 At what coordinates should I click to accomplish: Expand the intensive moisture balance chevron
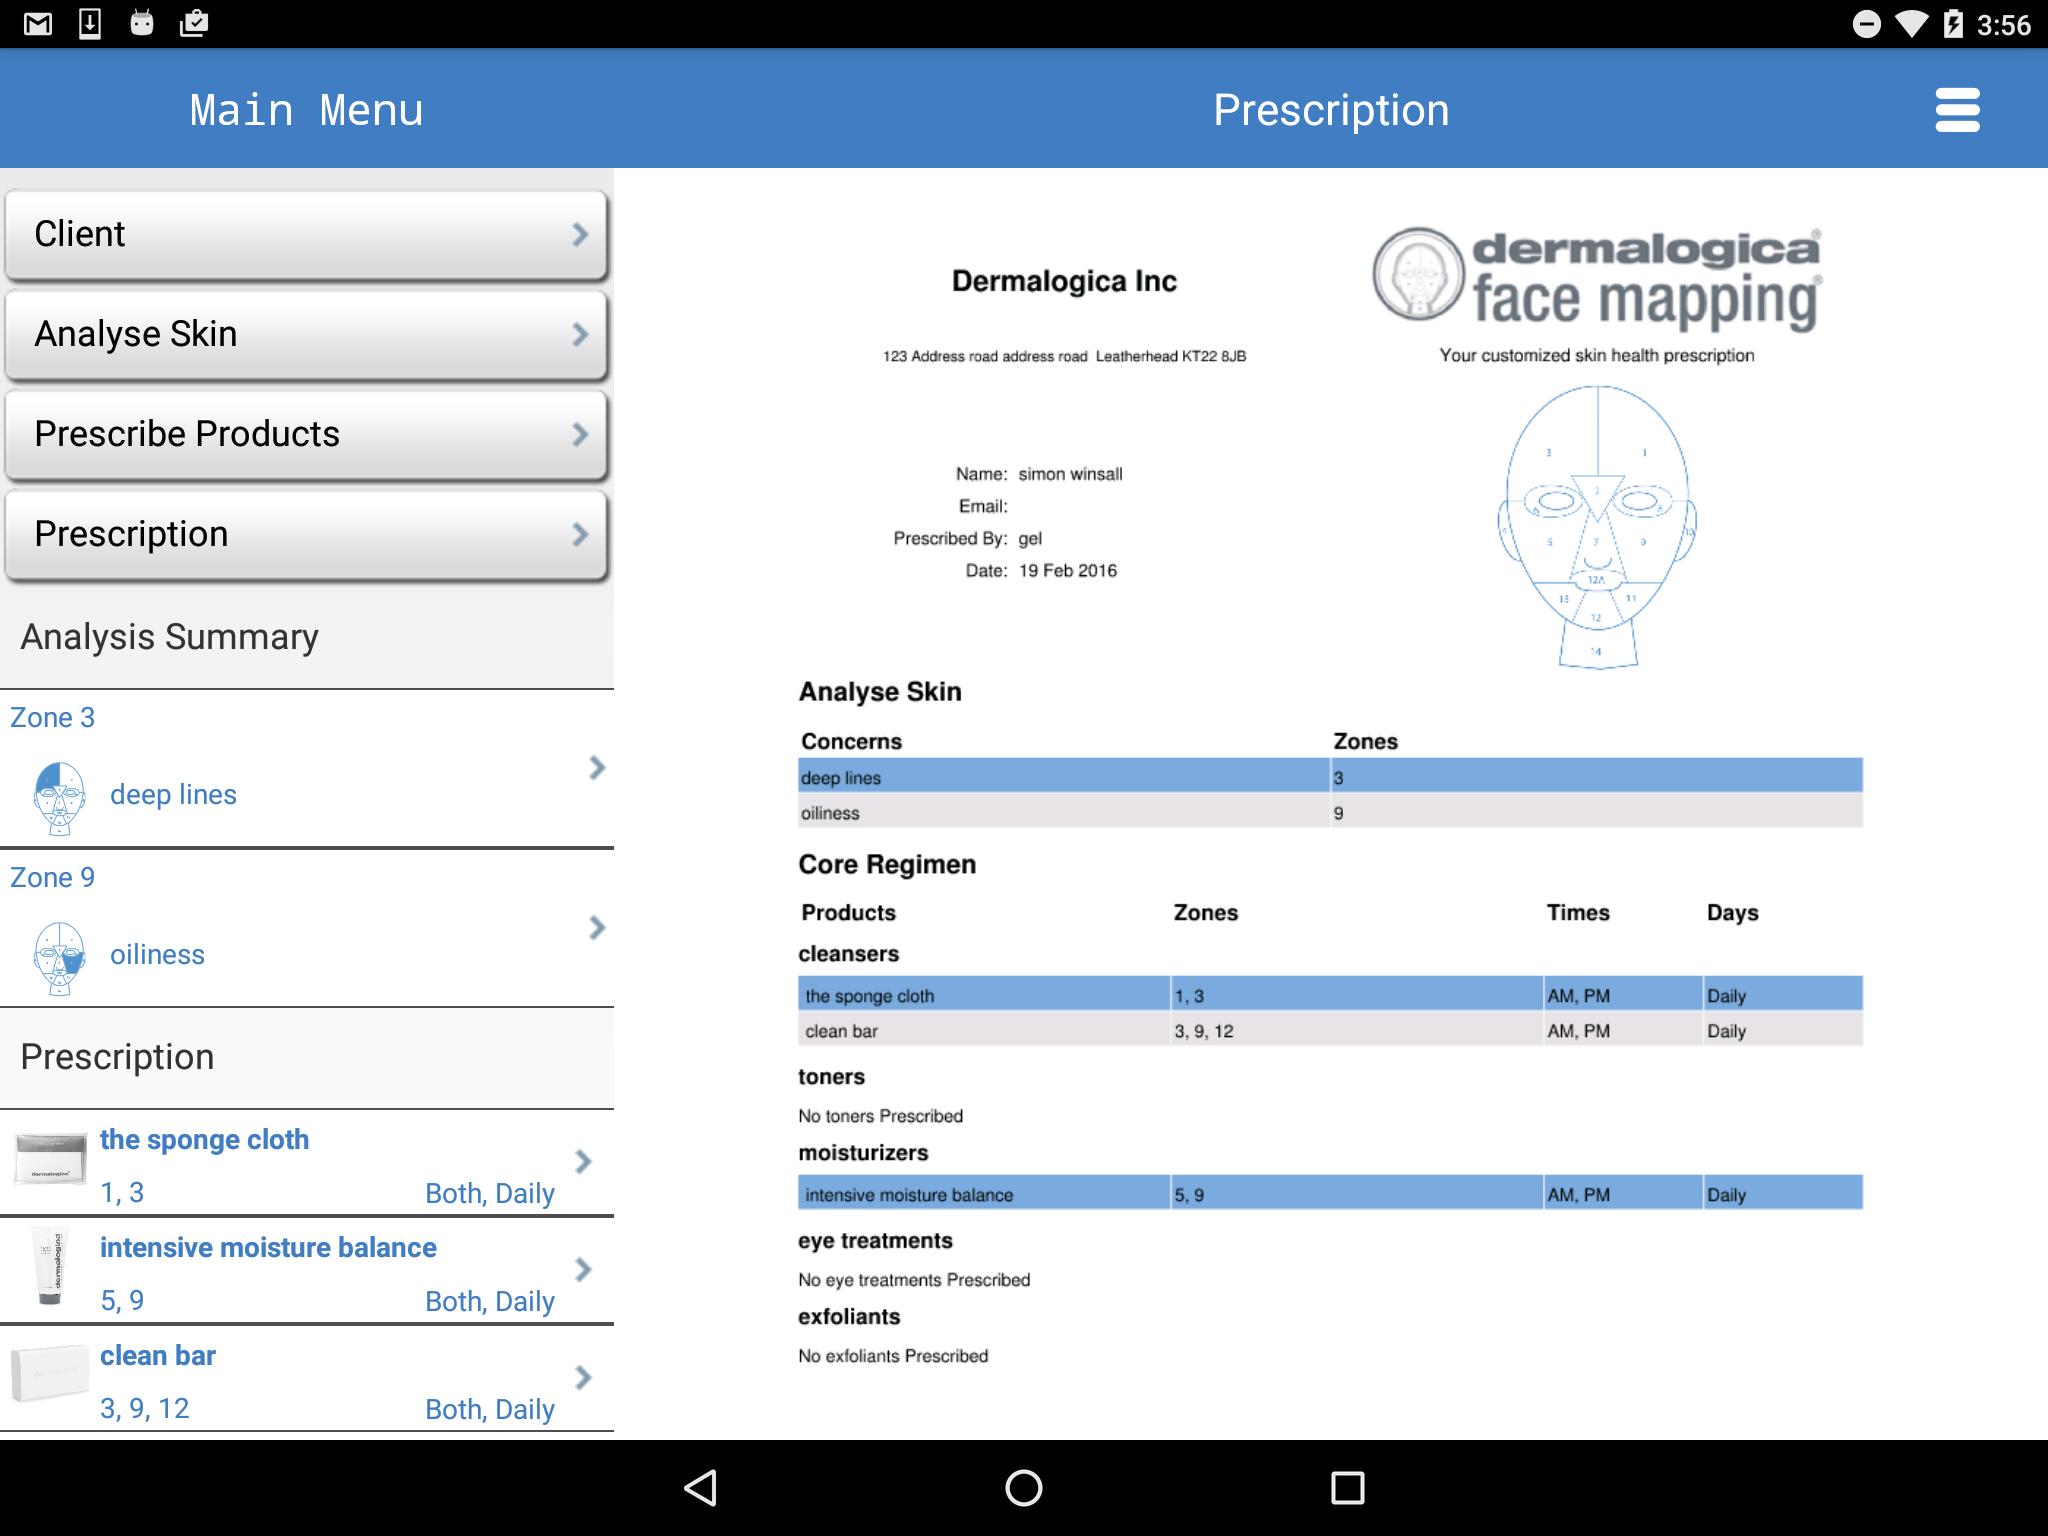pos(583,1269)
